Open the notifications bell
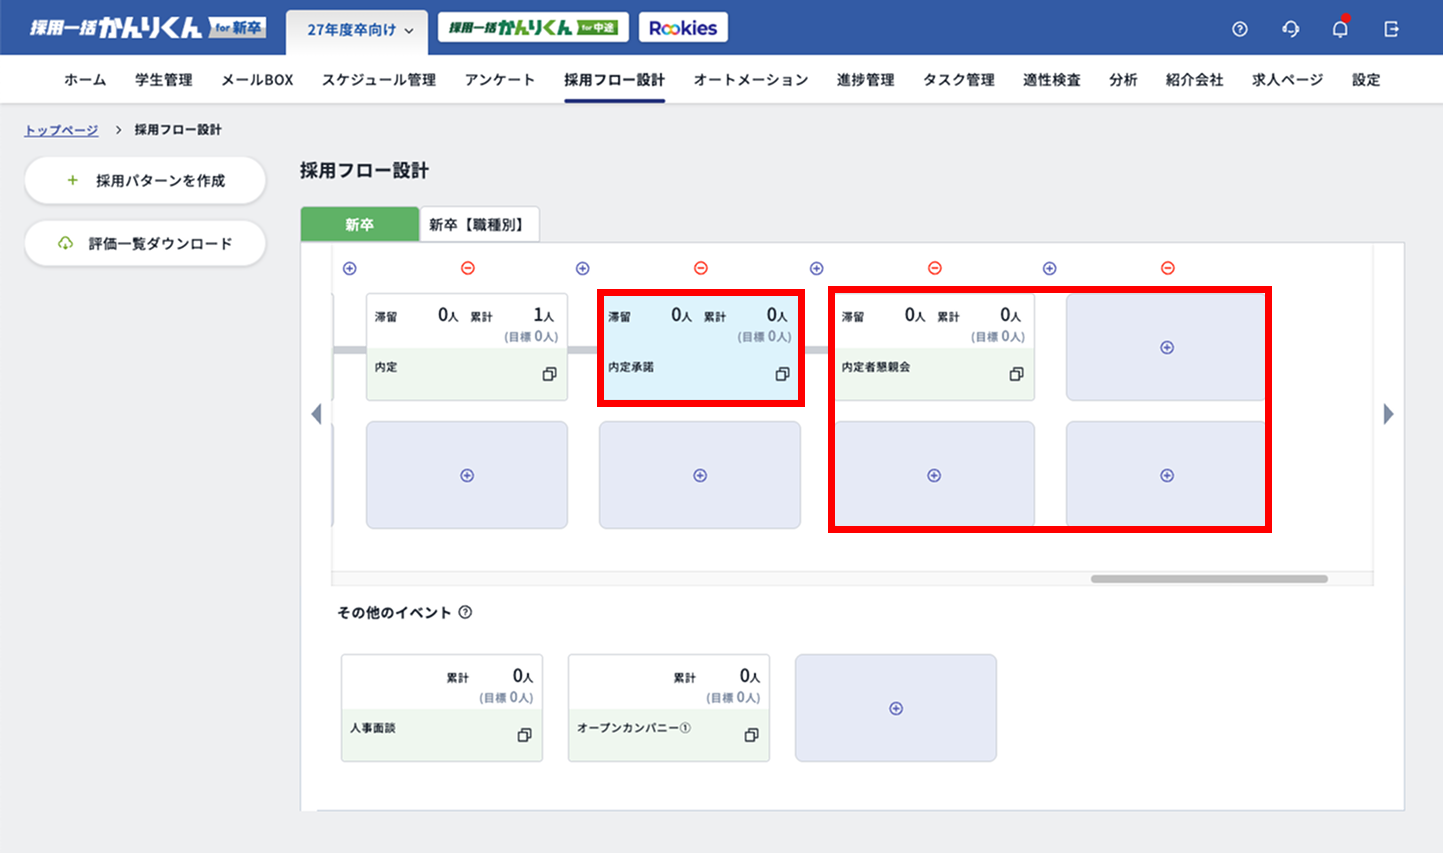Viewport: 1443px width, 853px height. point(1340,29)
